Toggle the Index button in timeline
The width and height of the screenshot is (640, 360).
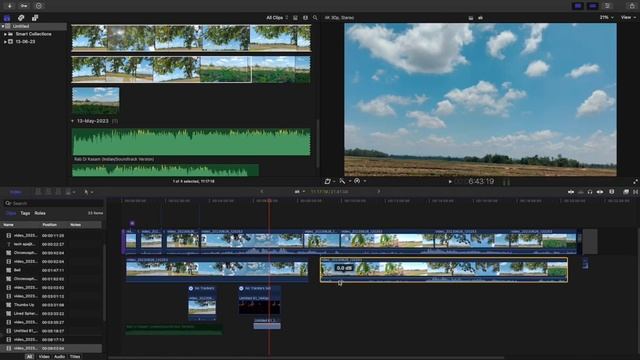[x=16, y=192]
